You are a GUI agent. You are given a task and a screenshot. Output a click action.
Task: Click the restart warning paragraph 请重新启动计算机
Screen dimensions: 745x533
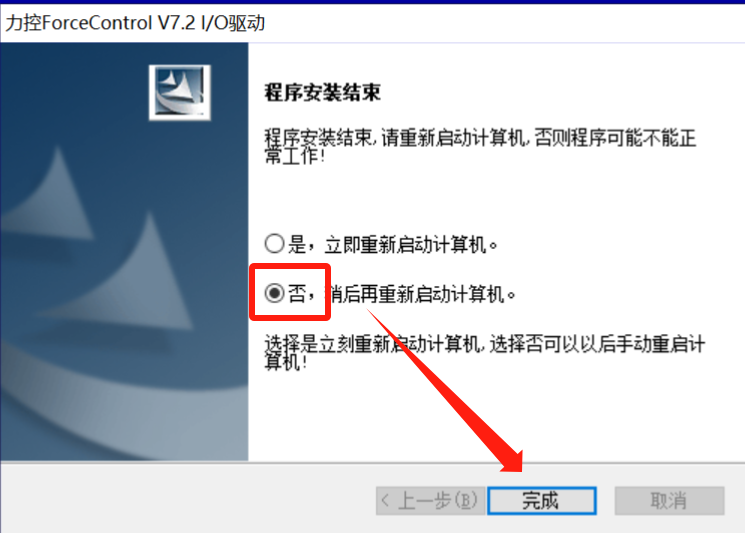point(480,146)
